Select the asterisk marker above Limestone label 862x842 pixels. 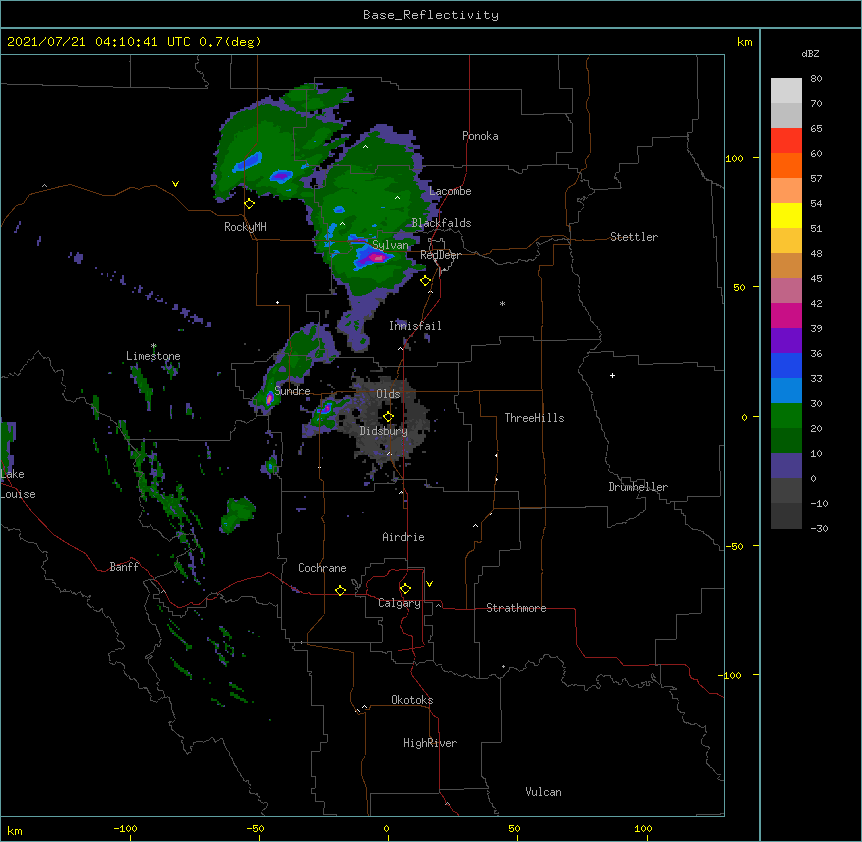(154, 346)
